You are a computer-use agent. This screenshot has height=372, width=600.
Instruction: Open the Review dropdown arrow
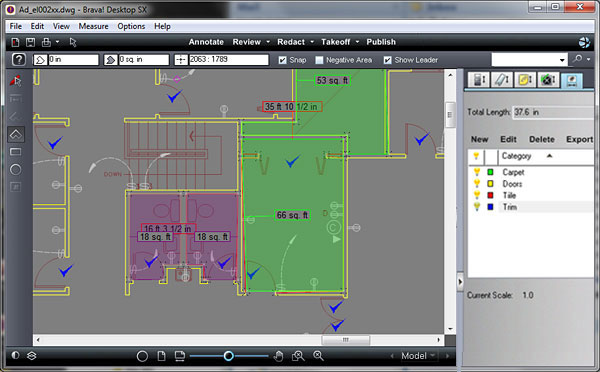[x=268, y=42]
